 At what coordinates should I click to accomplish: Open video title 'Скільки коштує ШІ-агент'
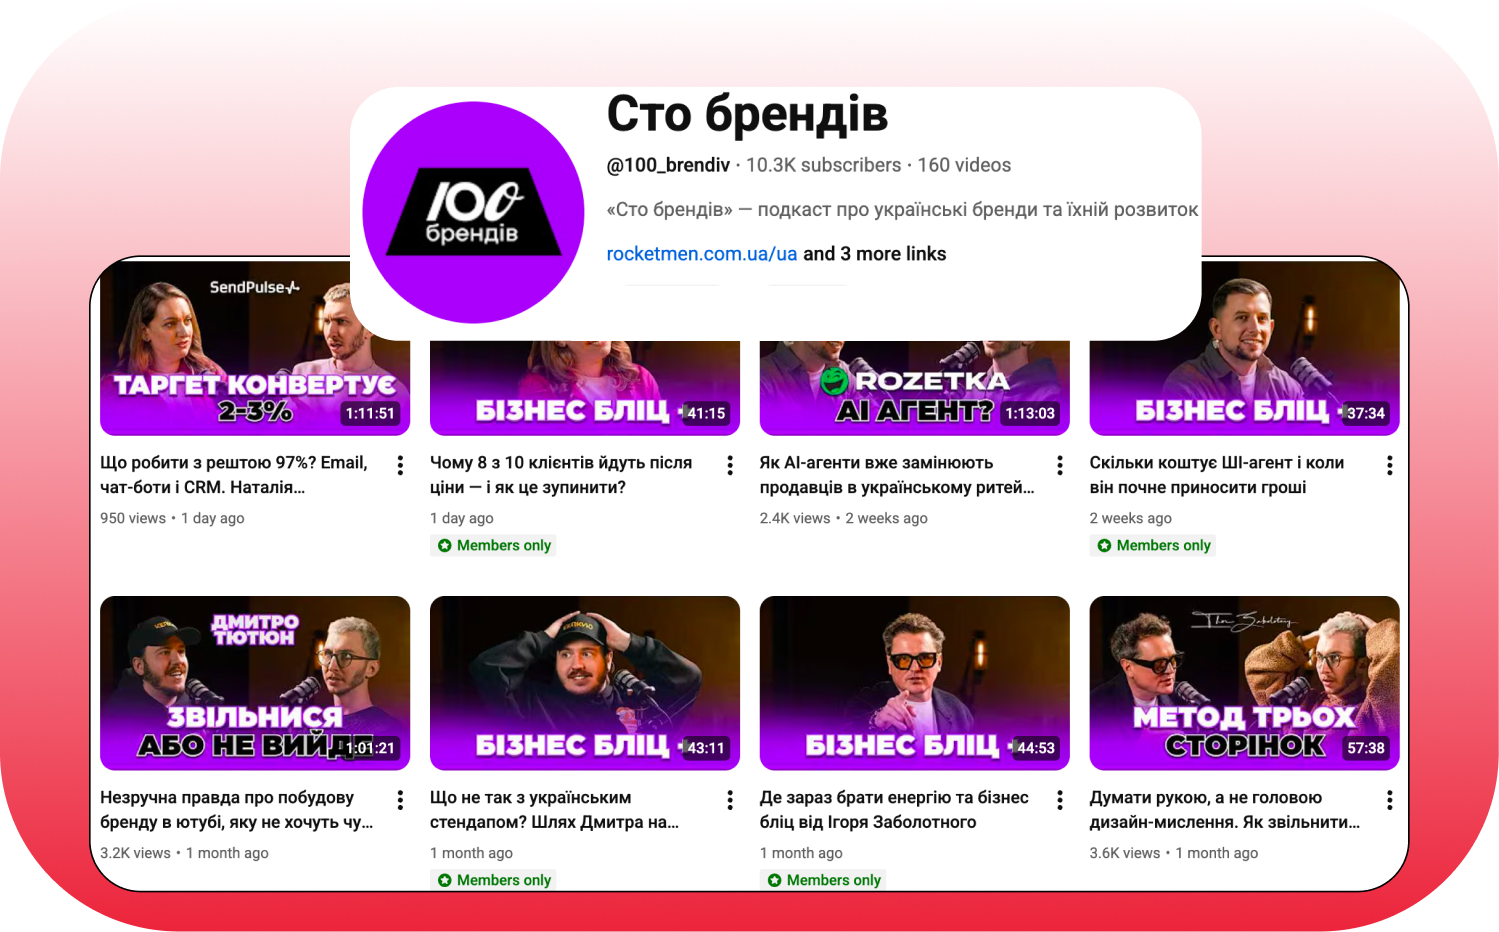coord(1217,475)
